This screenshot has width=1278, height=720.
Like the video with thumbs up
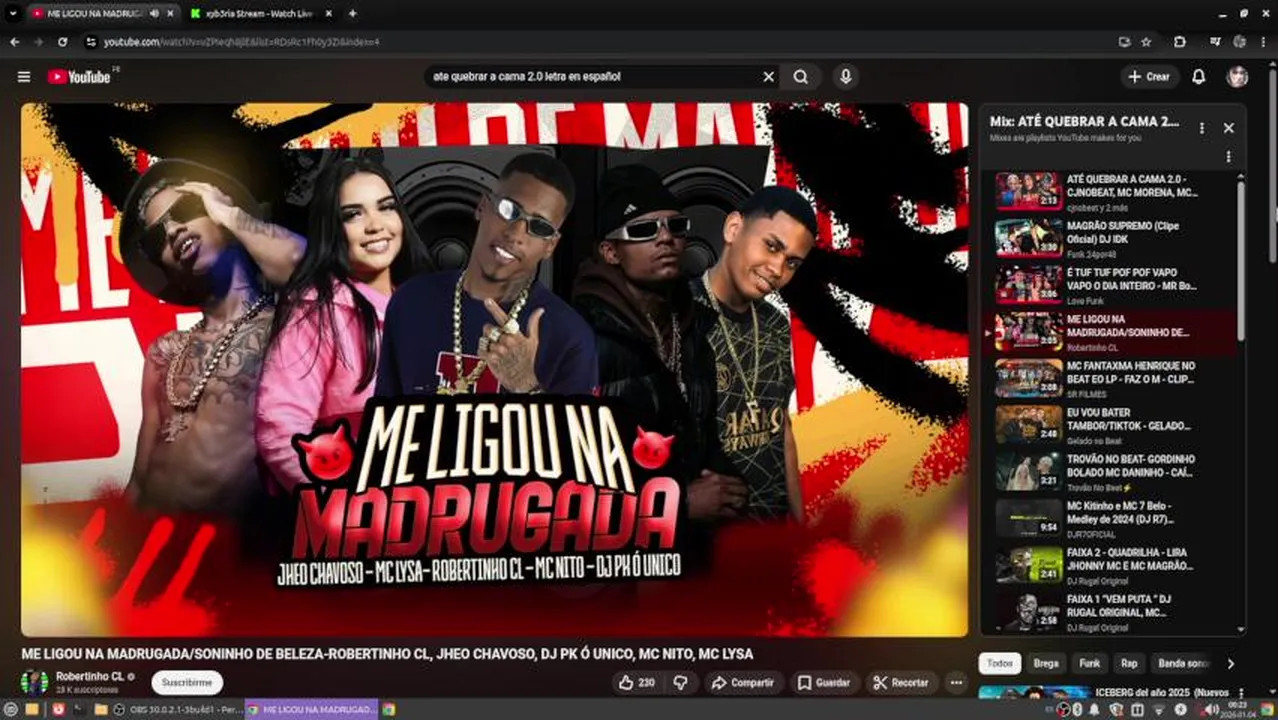(636, 683)
